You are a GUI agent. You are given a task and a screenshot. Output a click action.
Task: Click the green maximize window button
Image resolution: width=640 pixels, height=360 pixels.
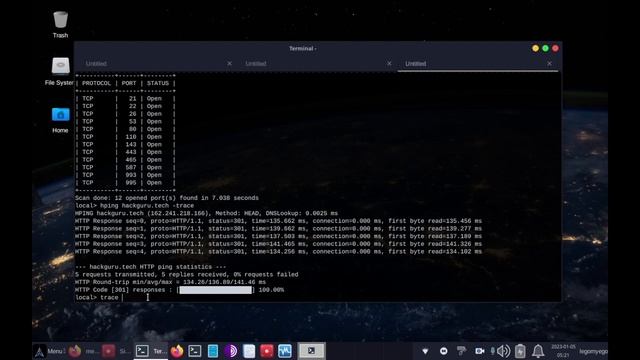click(545, 48)
